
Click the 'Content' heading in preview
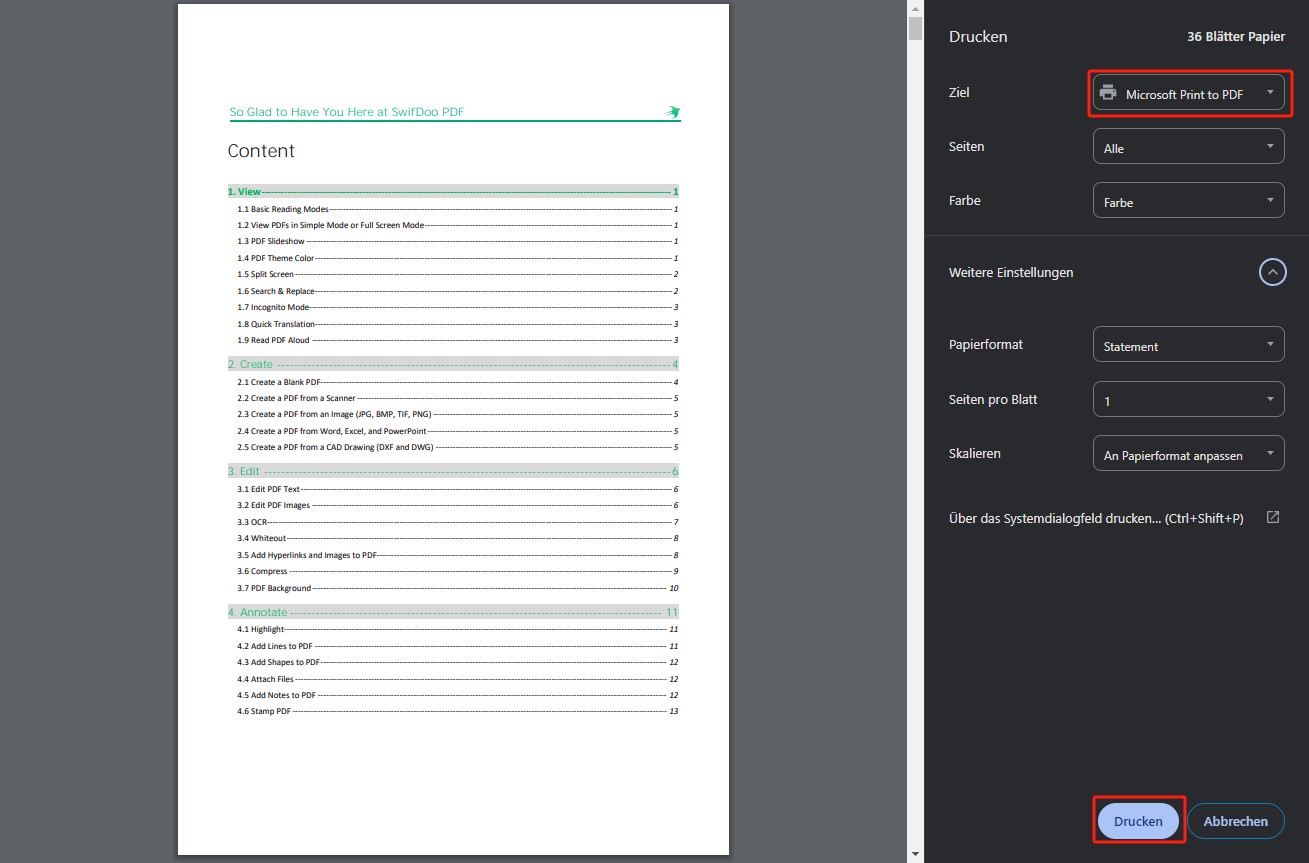[x=261, y=151]
